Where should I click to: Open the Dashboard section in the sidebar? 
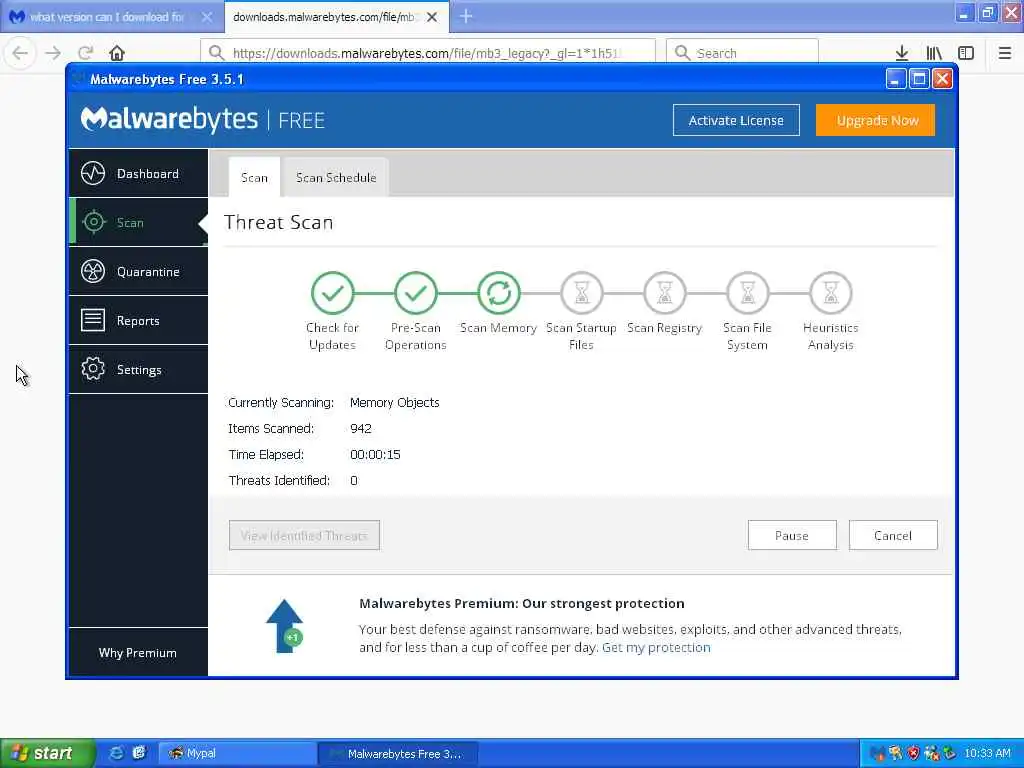138,173
